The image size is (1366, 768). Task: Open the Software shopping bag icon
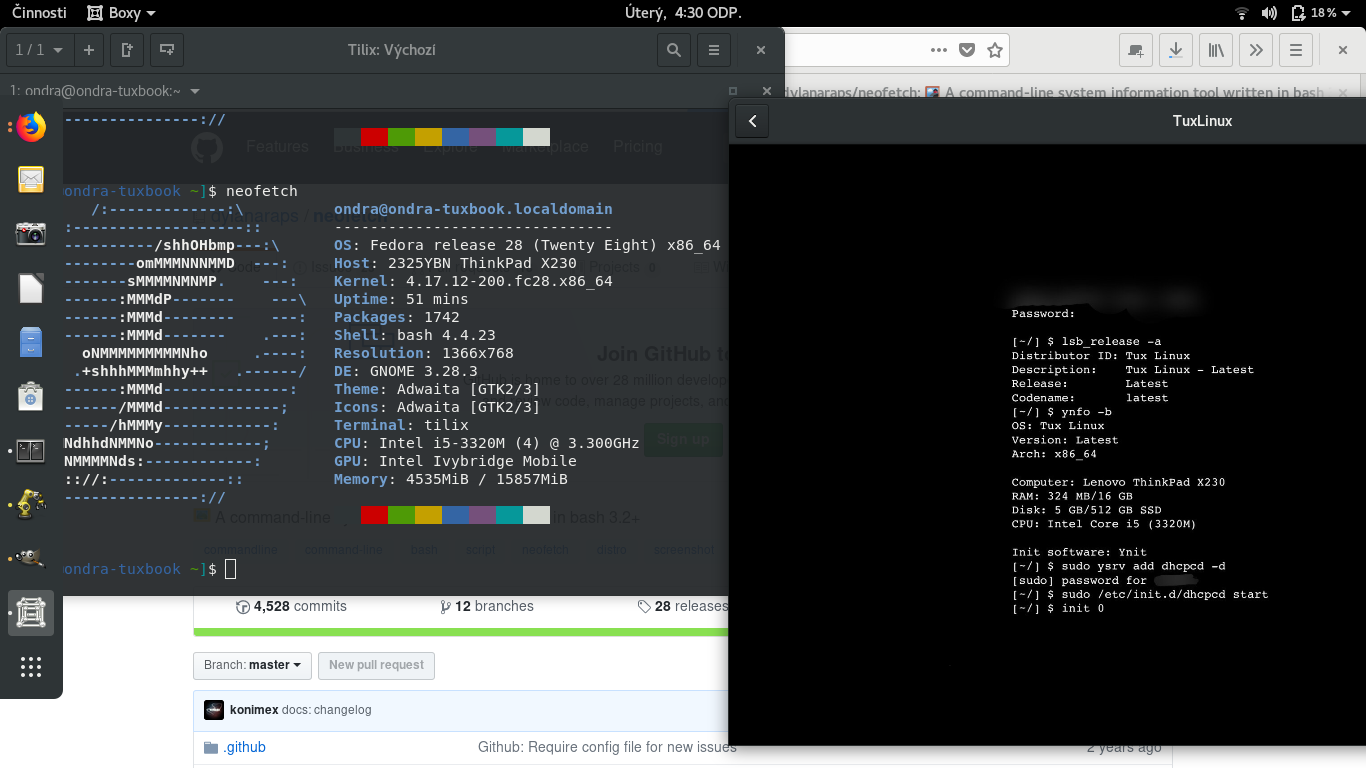31,396
